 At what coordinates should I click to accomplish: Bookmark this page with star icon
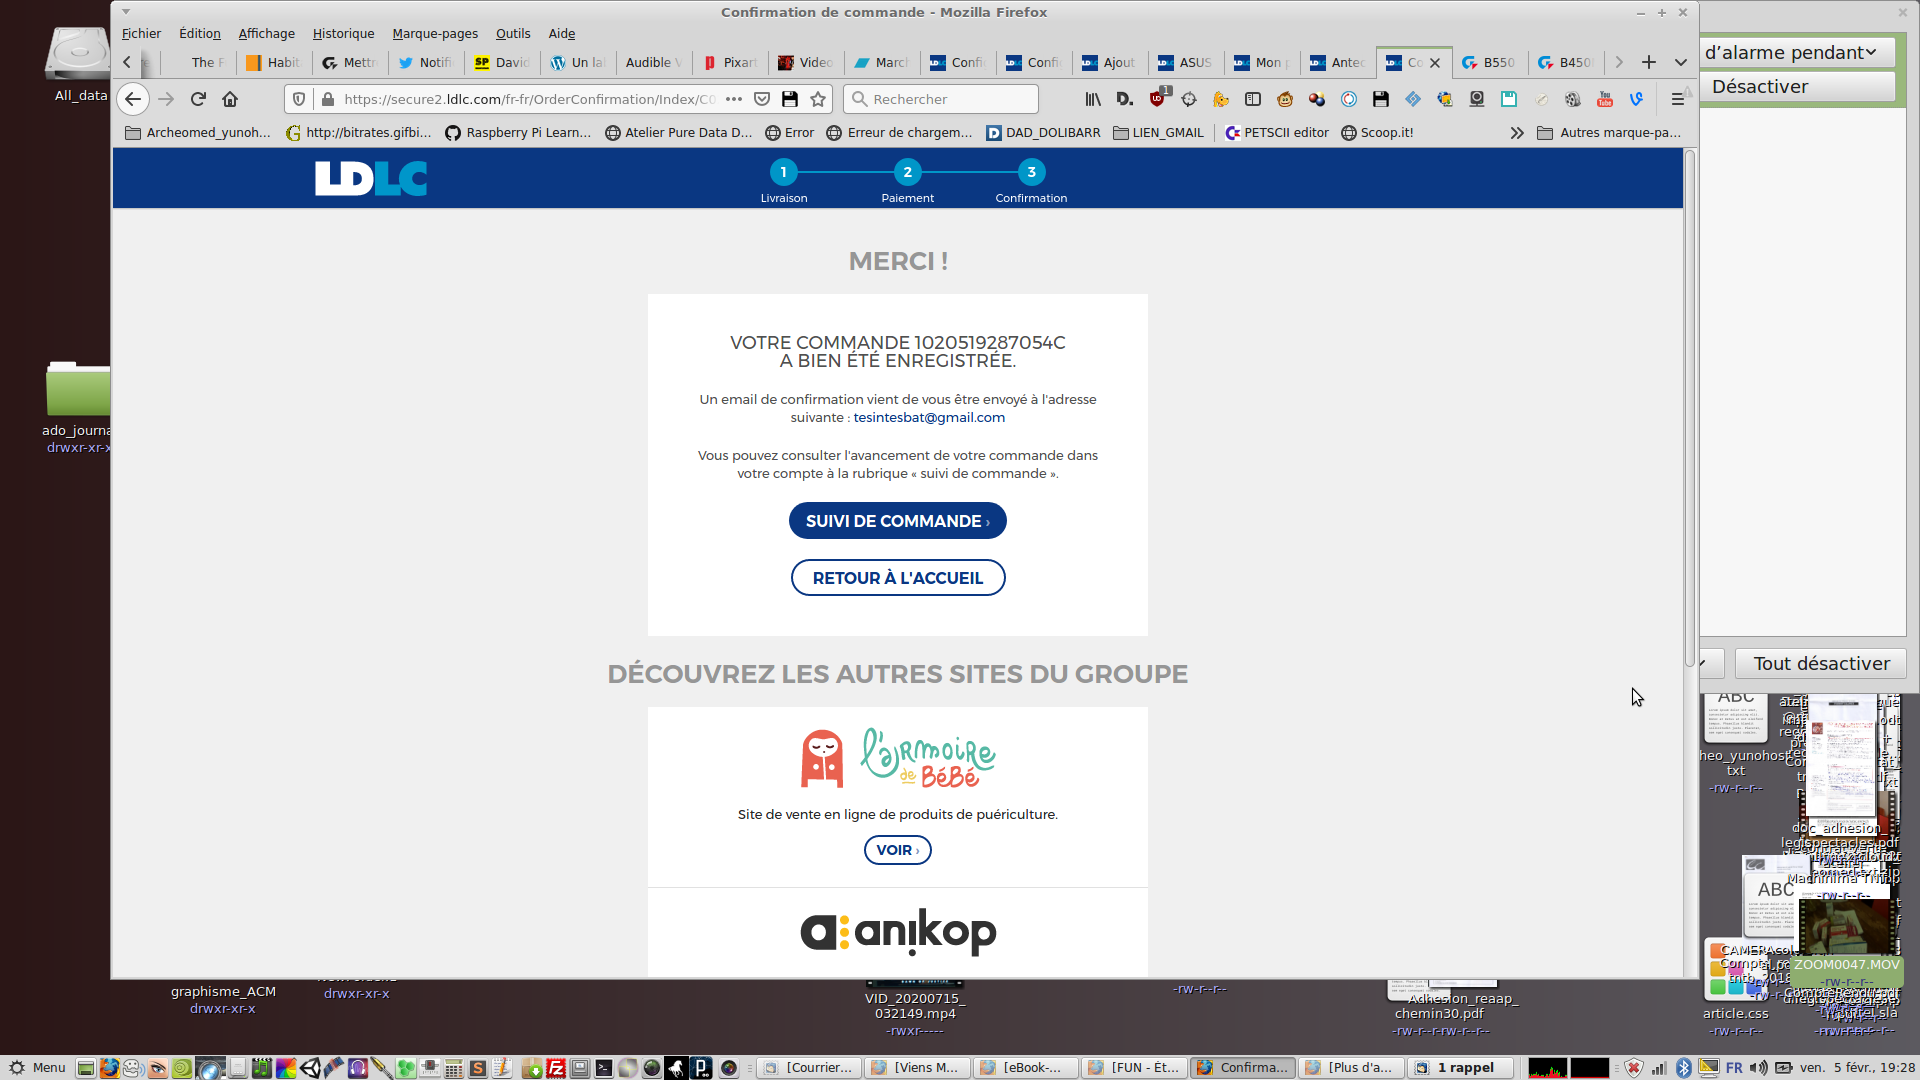[818, 99]
